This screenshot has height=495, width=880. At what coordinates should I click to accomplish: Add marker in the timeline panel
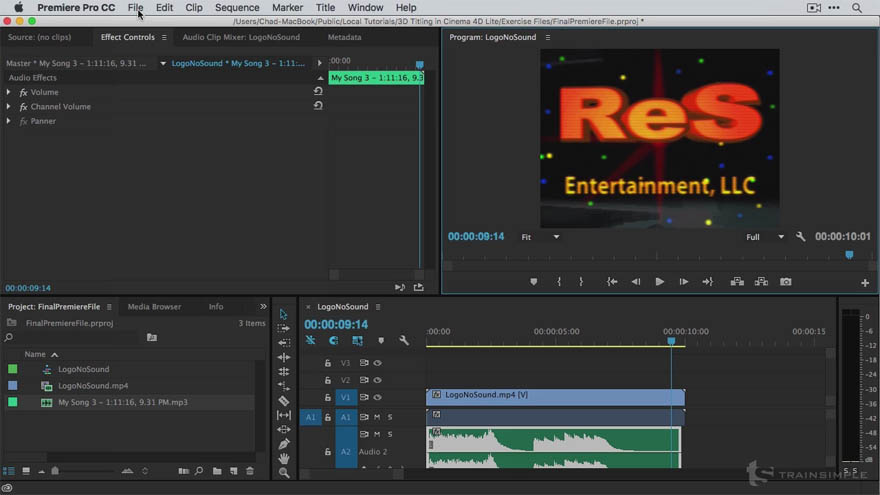click(x=381, y=341)
